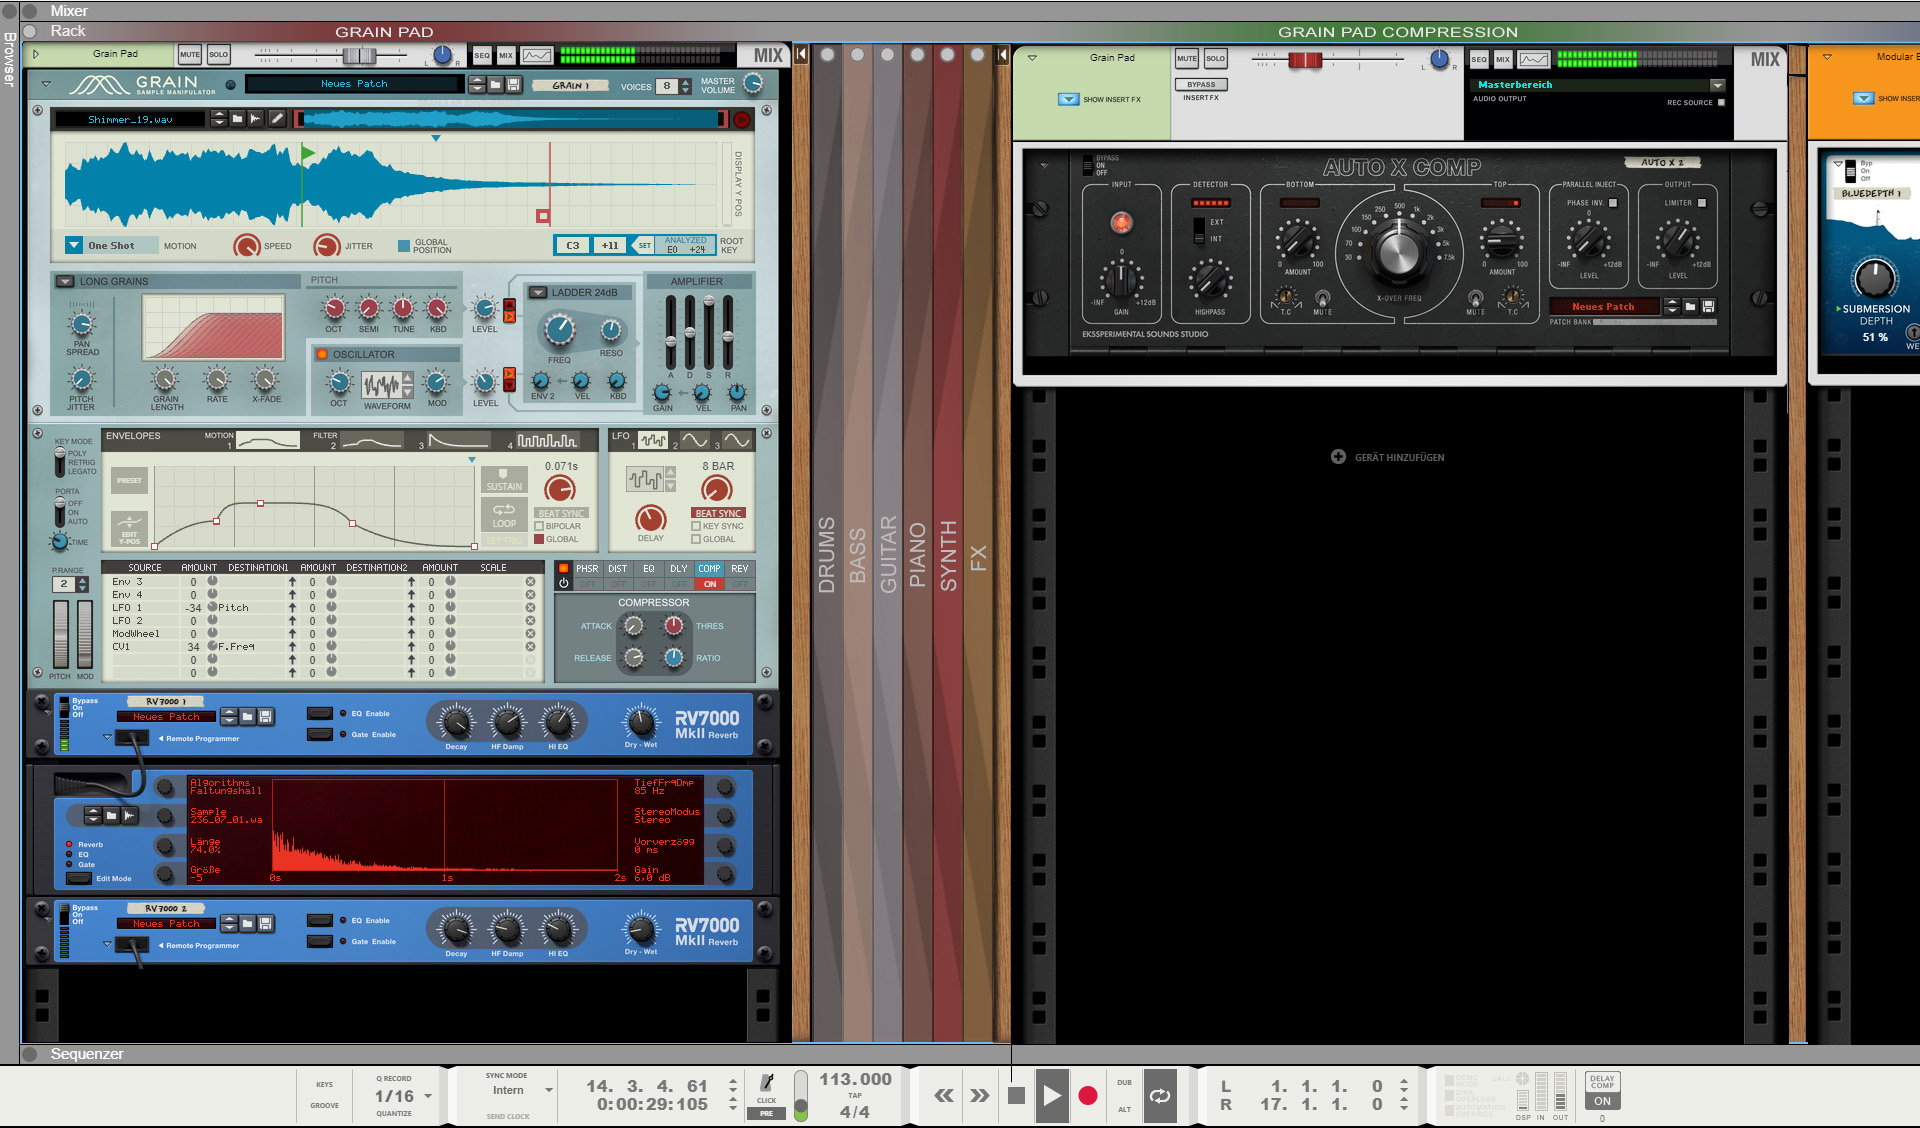This screenshot has height=1128, width=1920.
Task: Select Envelope 3 decay curve
Action: [459, 440]
